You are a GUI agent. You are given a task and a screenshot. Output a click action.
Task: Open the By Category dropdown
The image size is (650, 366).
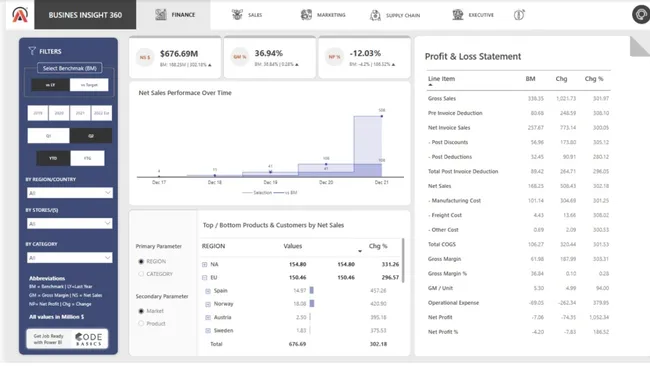70,257
